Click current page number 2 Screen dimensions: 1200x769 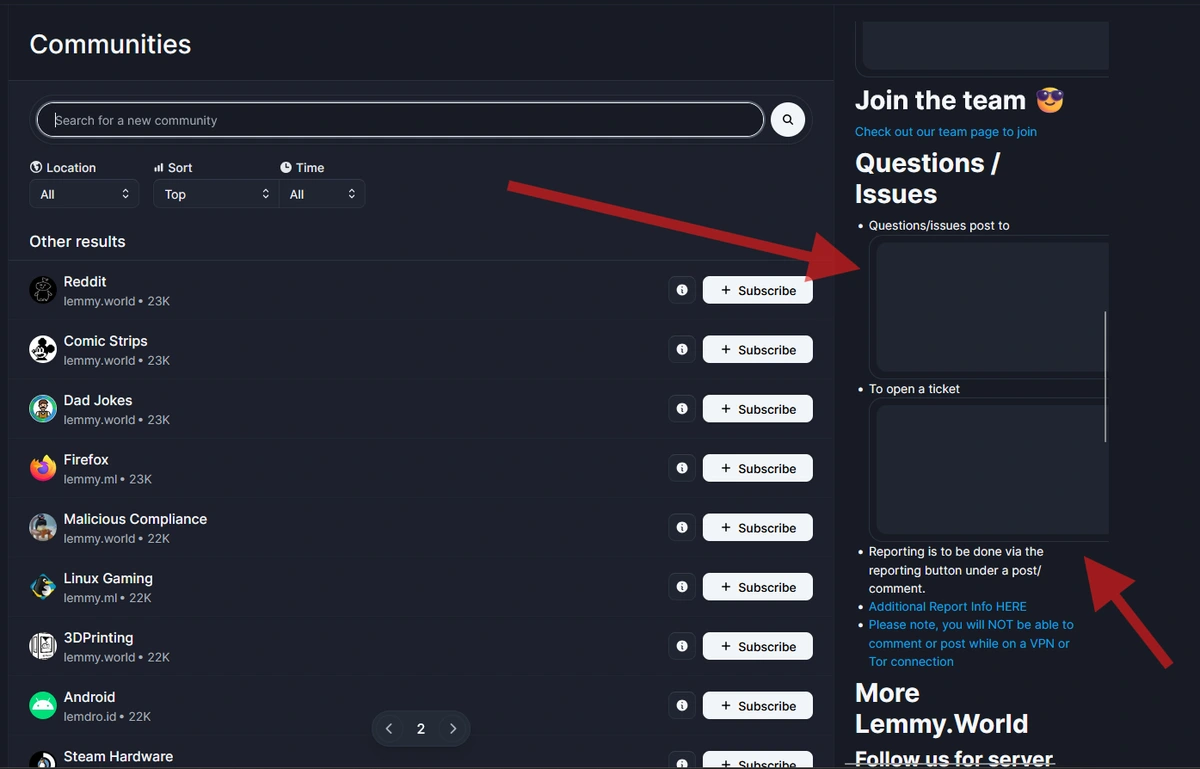coord(421,729)
